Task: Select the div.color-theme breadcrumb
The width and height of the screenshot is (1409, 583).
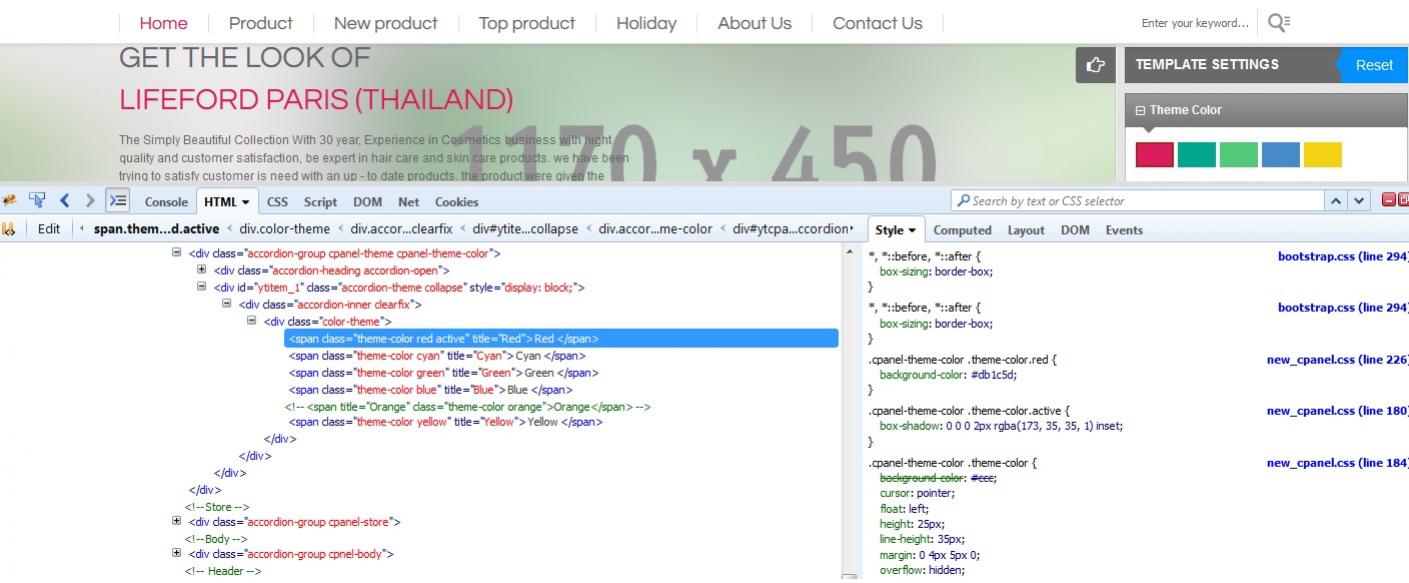Action: [284, 229]
